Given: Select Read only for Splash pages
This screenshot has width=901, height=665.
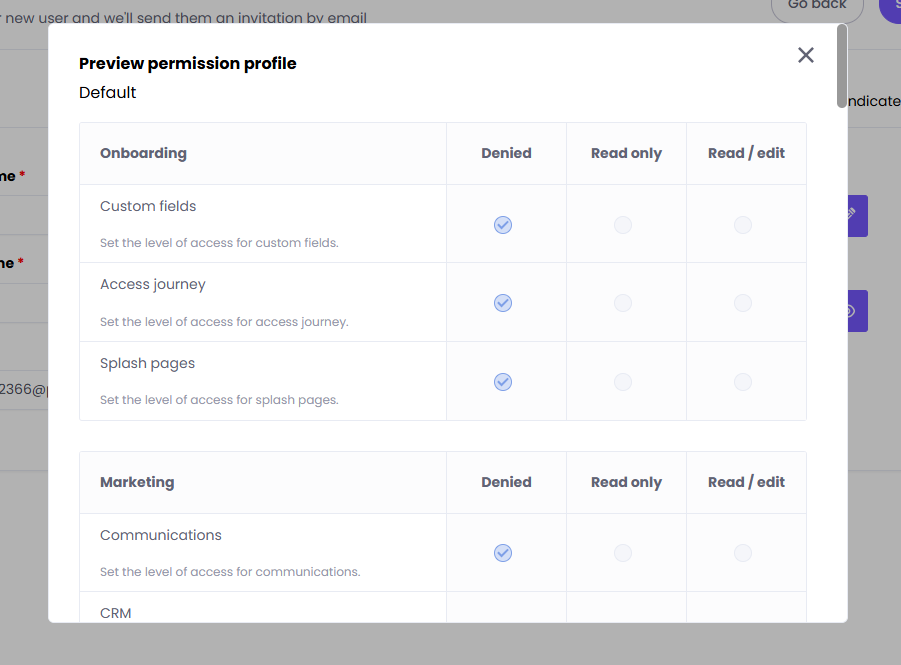Looking at the screenshot, I should coord(623,382).
